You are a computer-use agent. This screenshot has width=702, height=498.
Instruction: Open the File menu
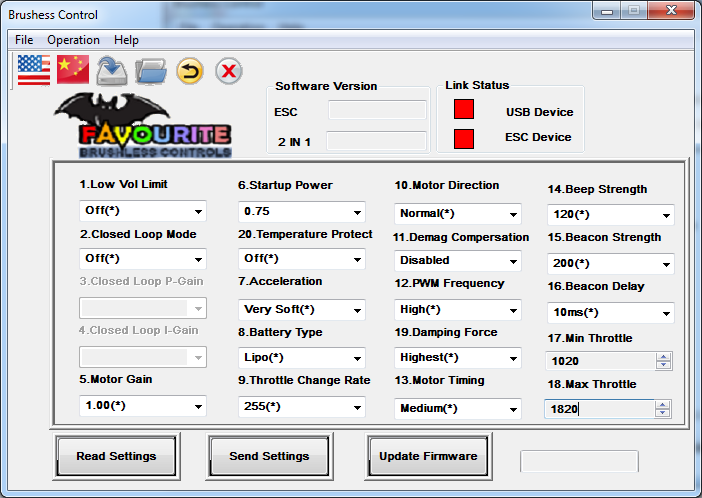(x=24, y=40)
